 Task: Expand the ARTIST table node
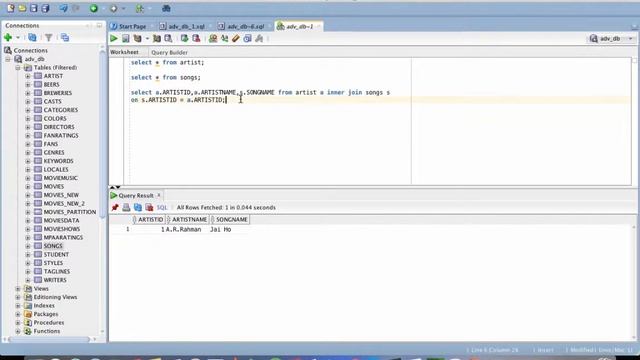point(28,76)
